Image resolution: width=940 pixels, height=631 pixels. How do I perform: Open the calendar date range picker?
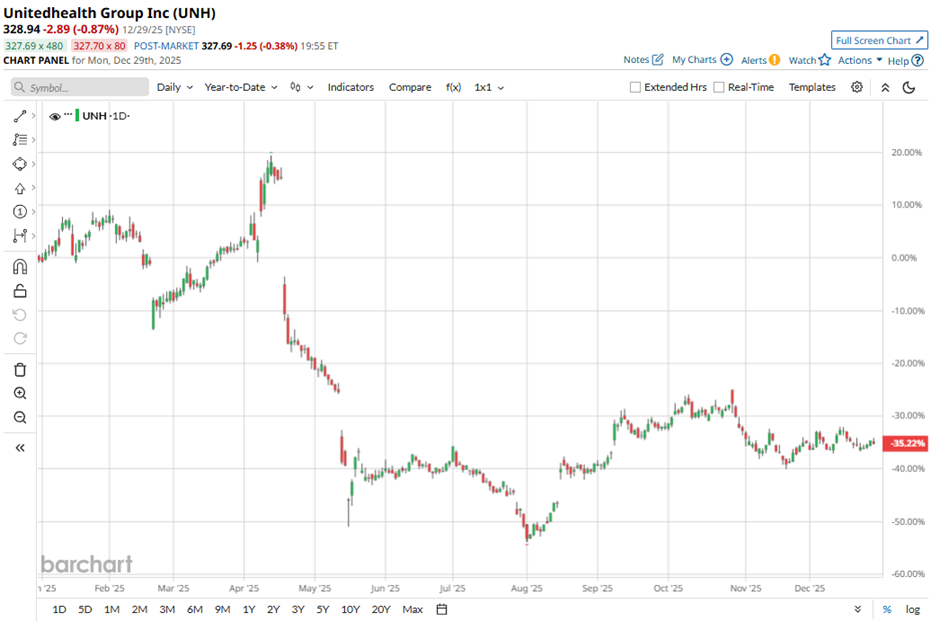tap(442, 609)
